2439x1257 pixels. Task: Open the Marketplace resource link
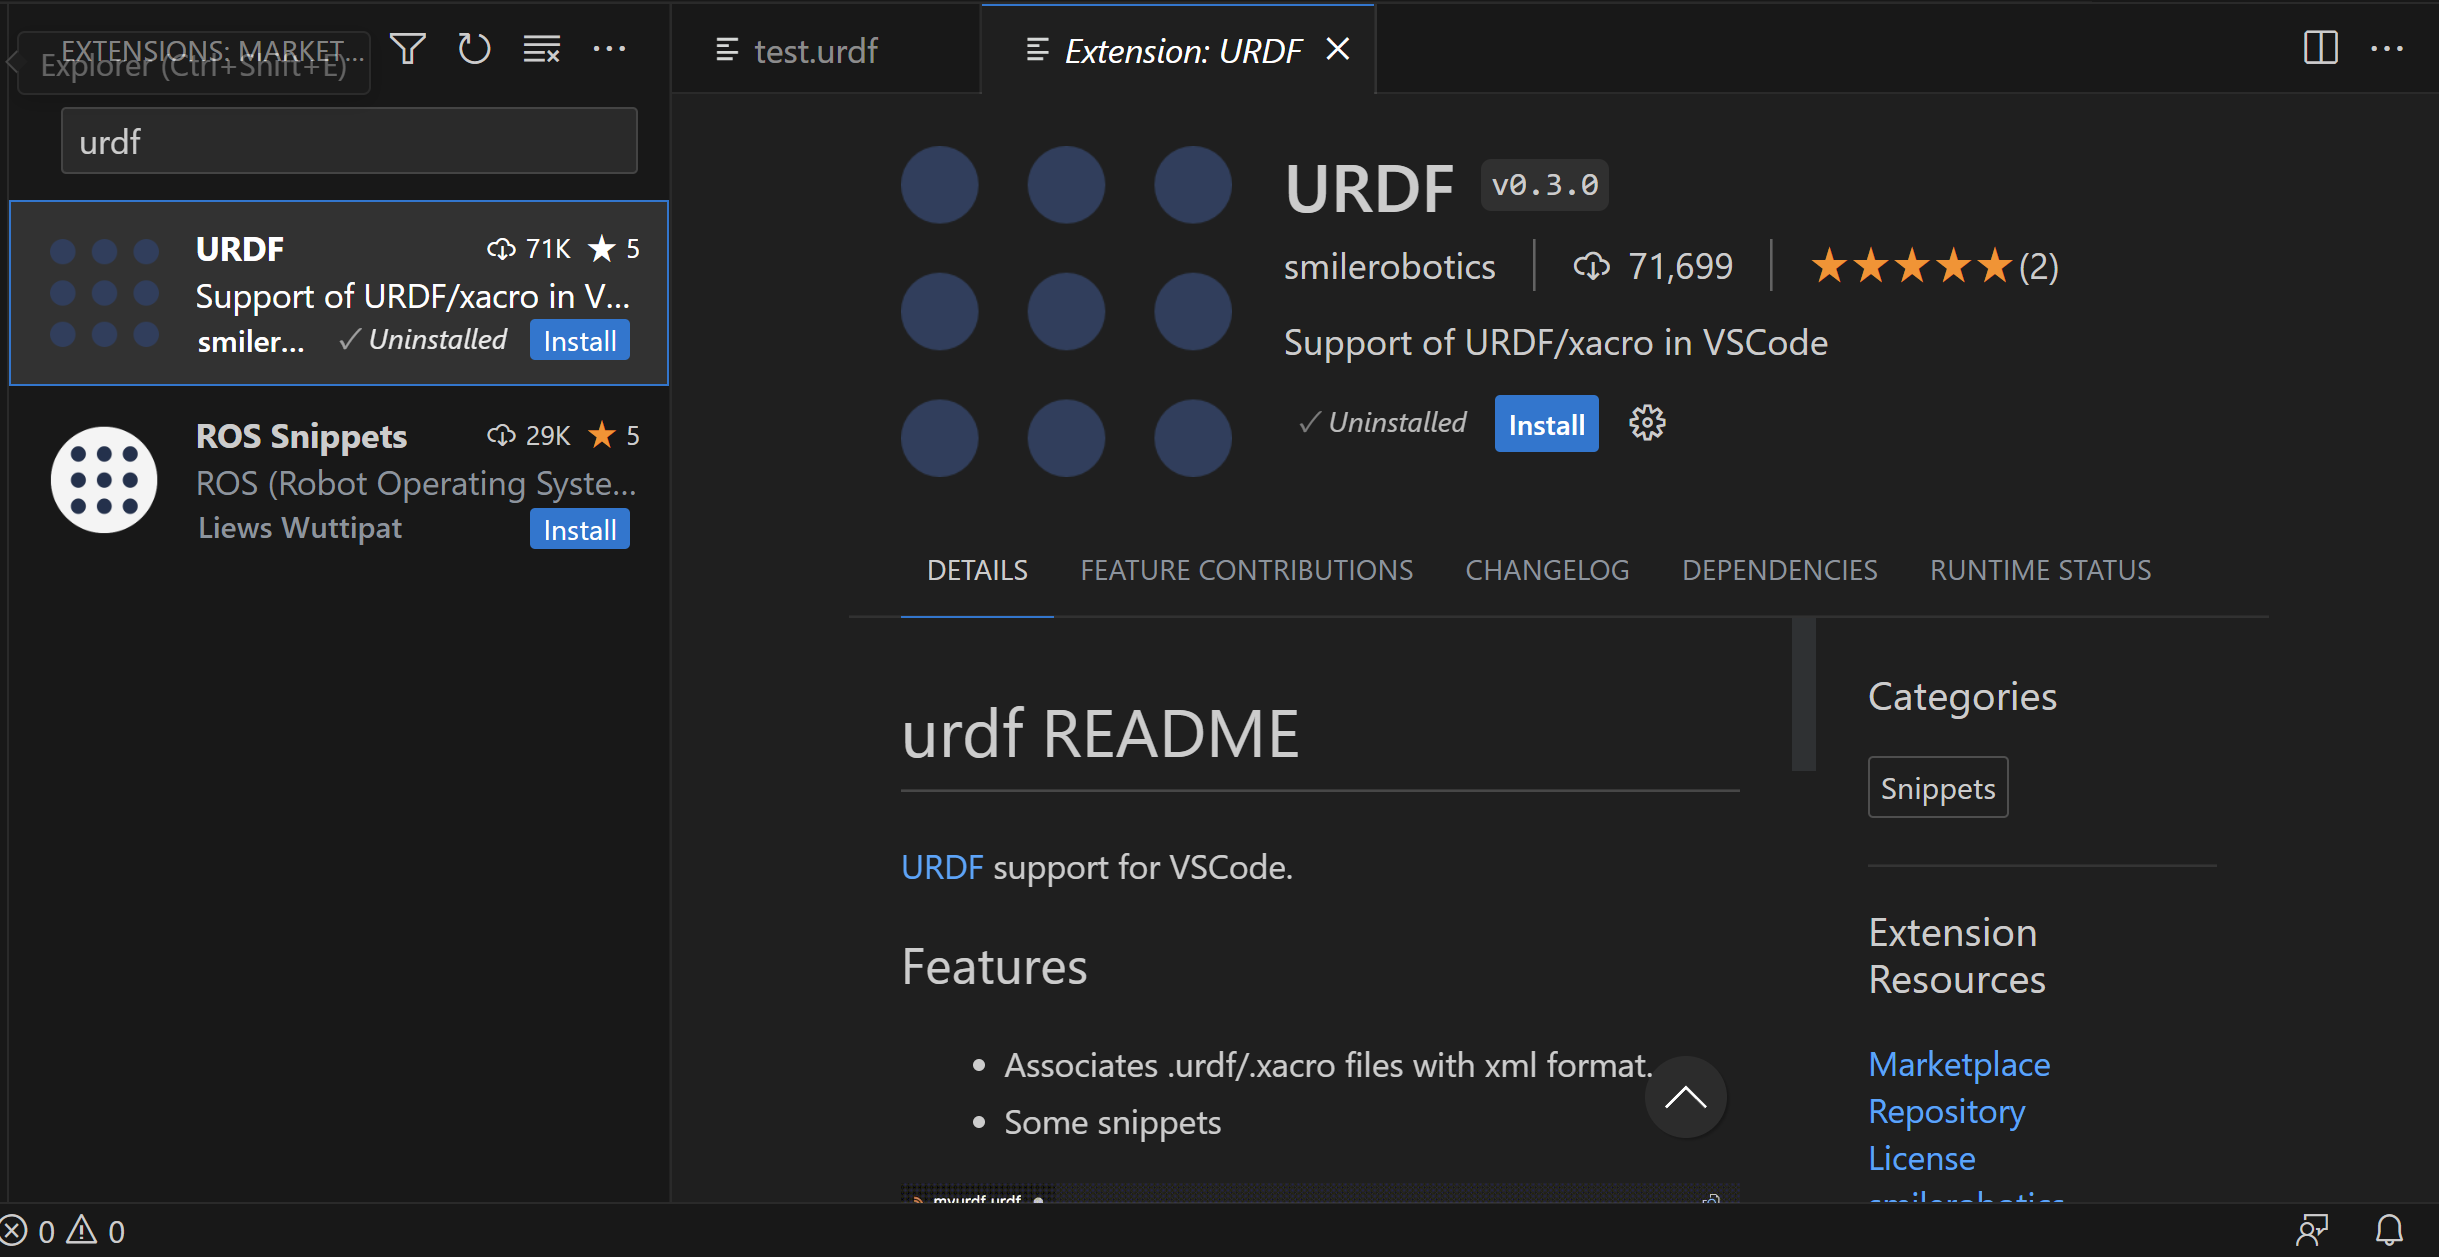[x=1959, y=1064]
